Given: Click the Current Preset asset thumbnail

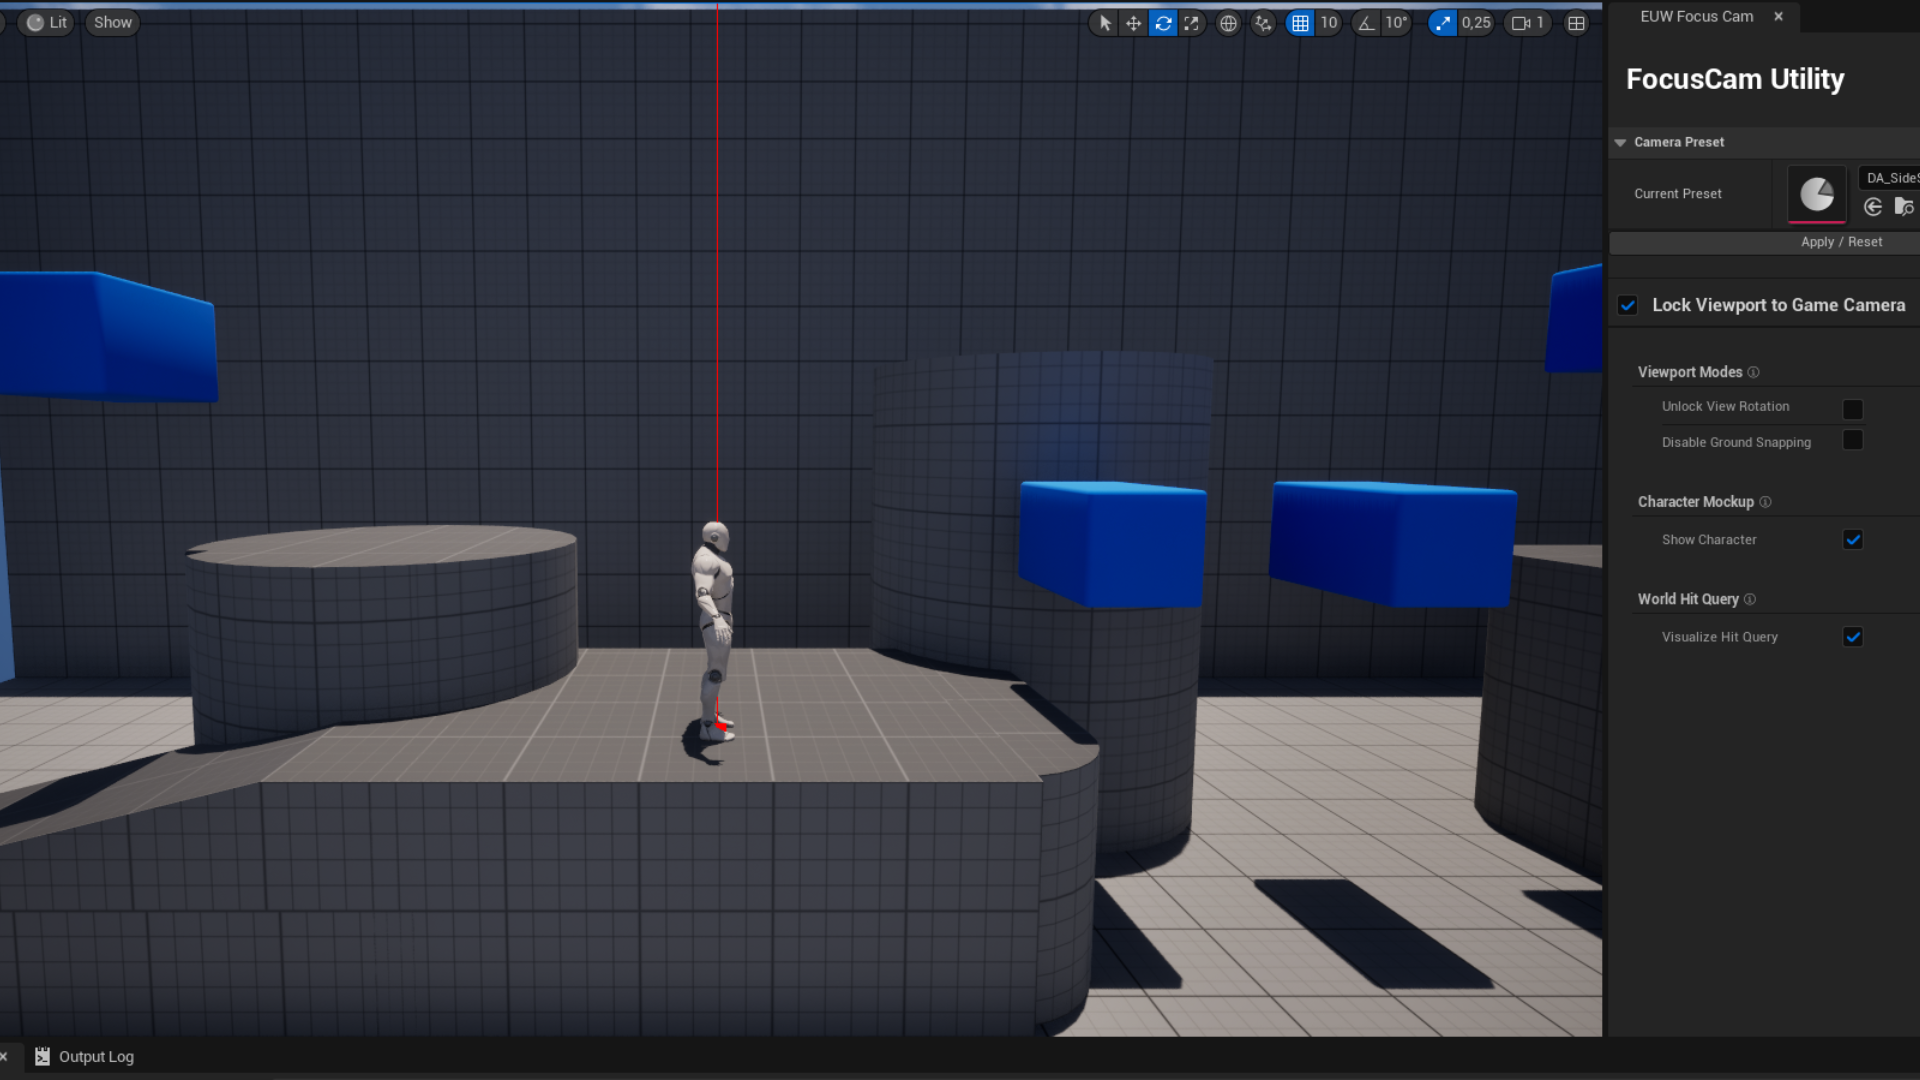Looking at the screenshot, I should pos(1817,194).
